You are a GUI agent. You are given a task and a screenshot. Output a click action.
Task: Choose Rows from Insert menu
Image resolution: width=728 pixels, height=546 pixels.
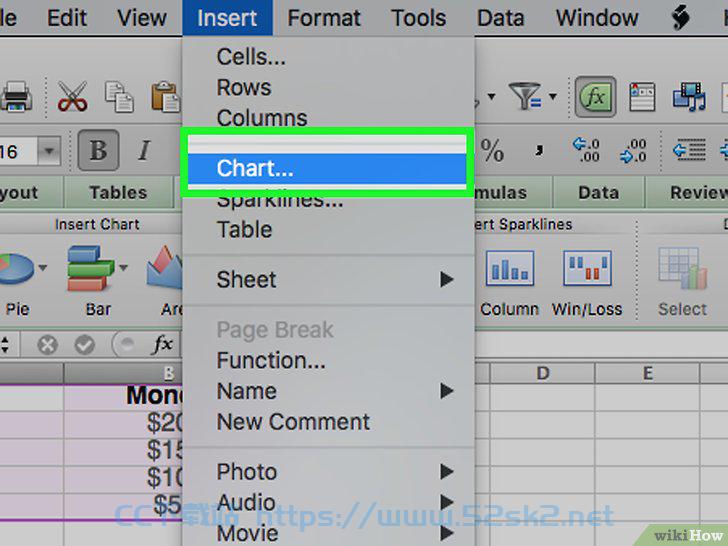329,87
